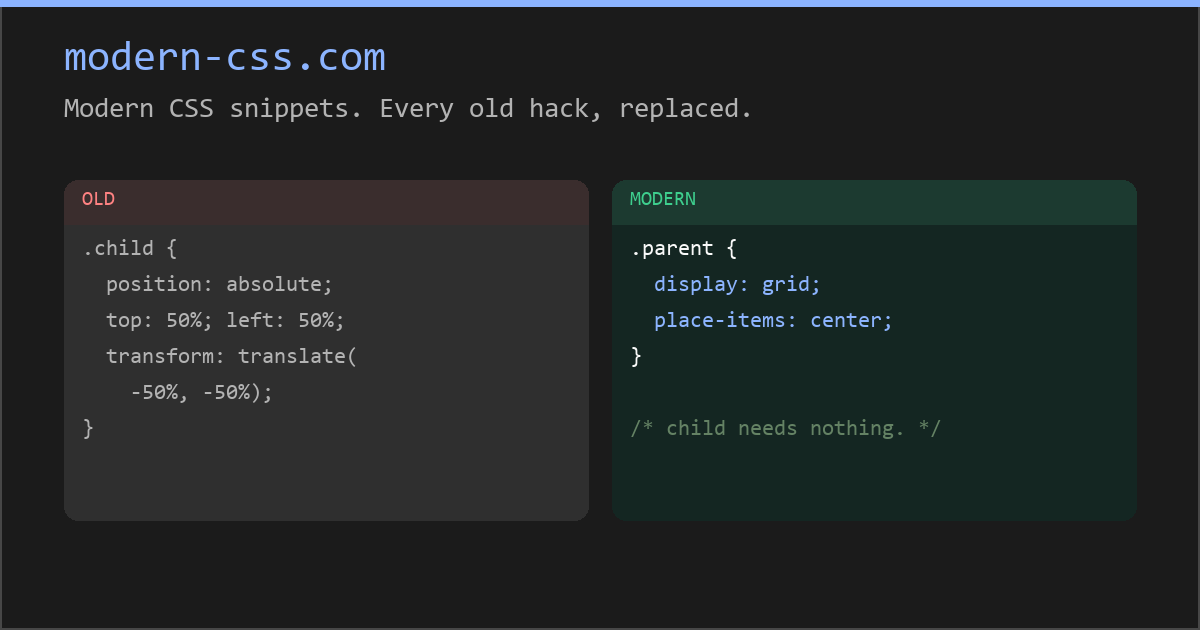
Task: Select the top: 50% declaration line
Action: pos(224,320)
